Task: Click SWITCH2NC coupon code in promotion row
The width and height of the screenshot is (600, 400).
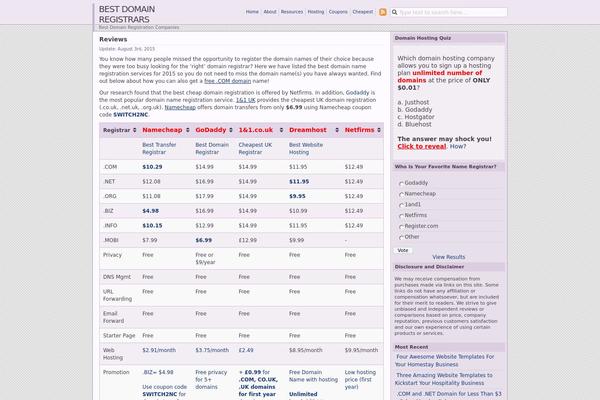Action: click(160, 394)
